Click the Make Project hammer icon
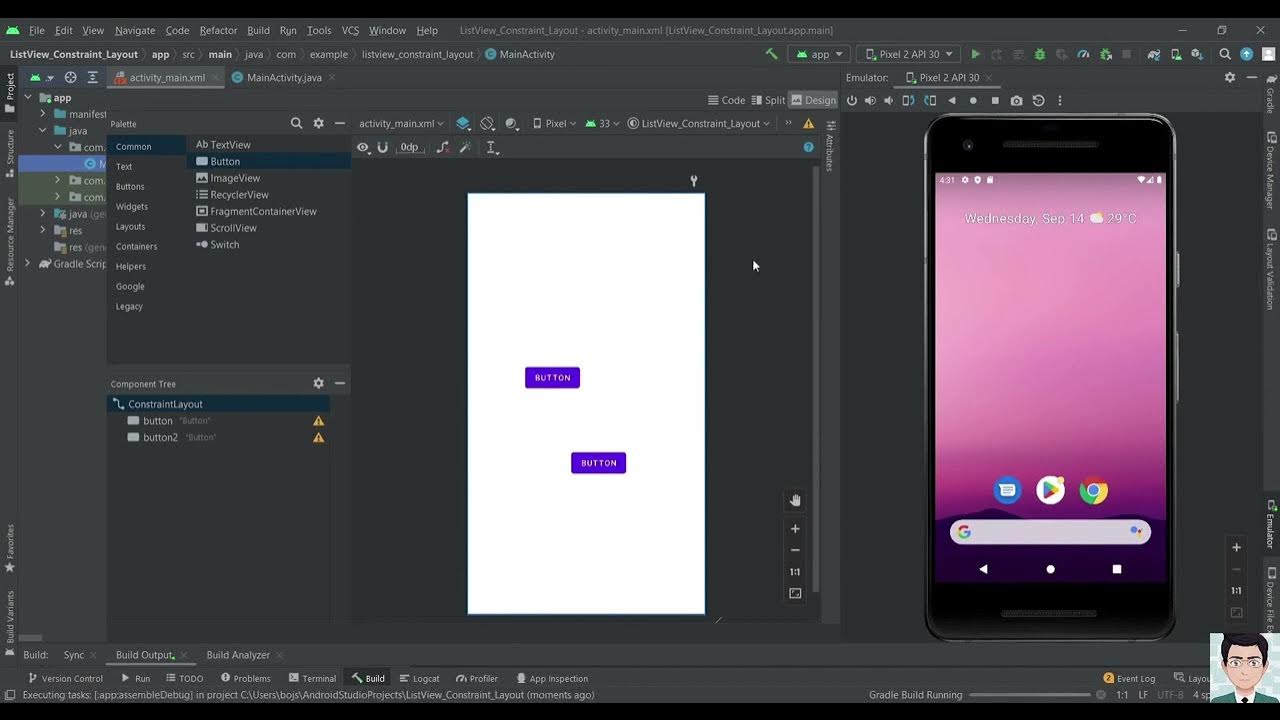 click(771, 54)
